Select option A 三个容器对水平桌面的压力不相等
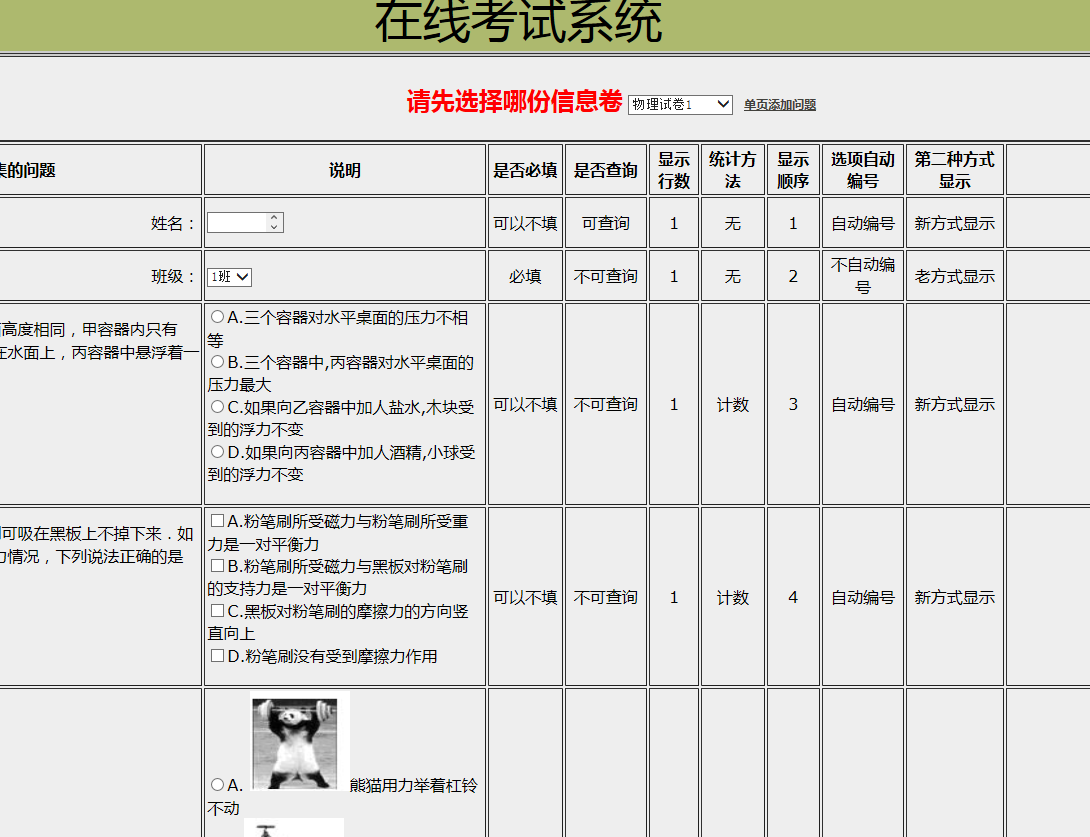 click(x=218, y=317)
